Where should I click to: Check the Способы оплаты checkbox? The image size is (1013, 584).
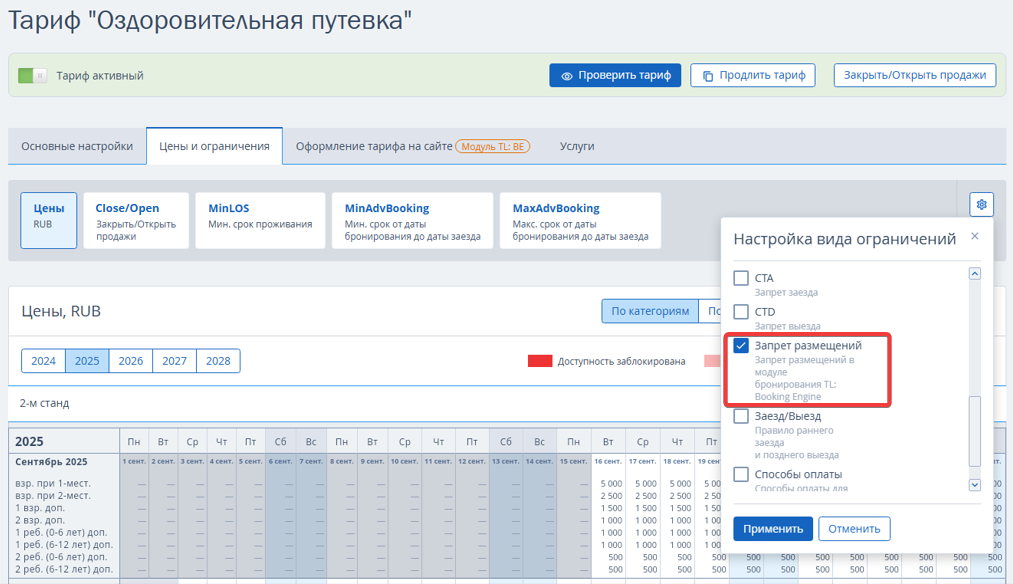tap(741, 474)
